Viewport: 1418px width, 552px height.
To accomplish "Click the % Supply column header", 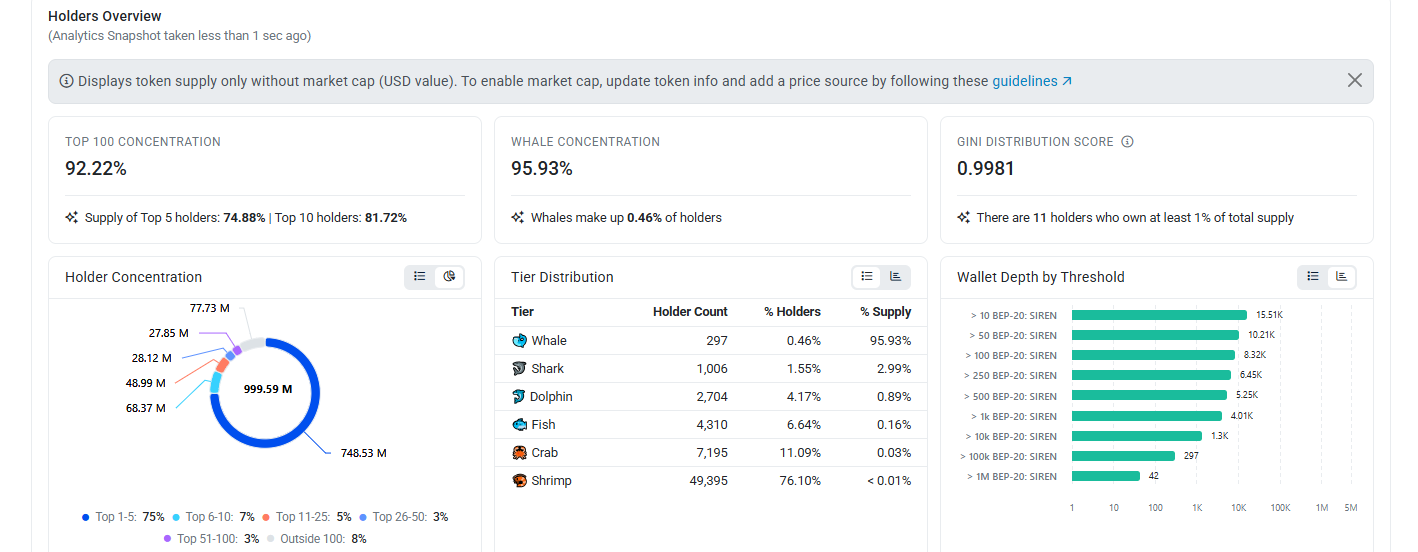I will pos(885,312).
